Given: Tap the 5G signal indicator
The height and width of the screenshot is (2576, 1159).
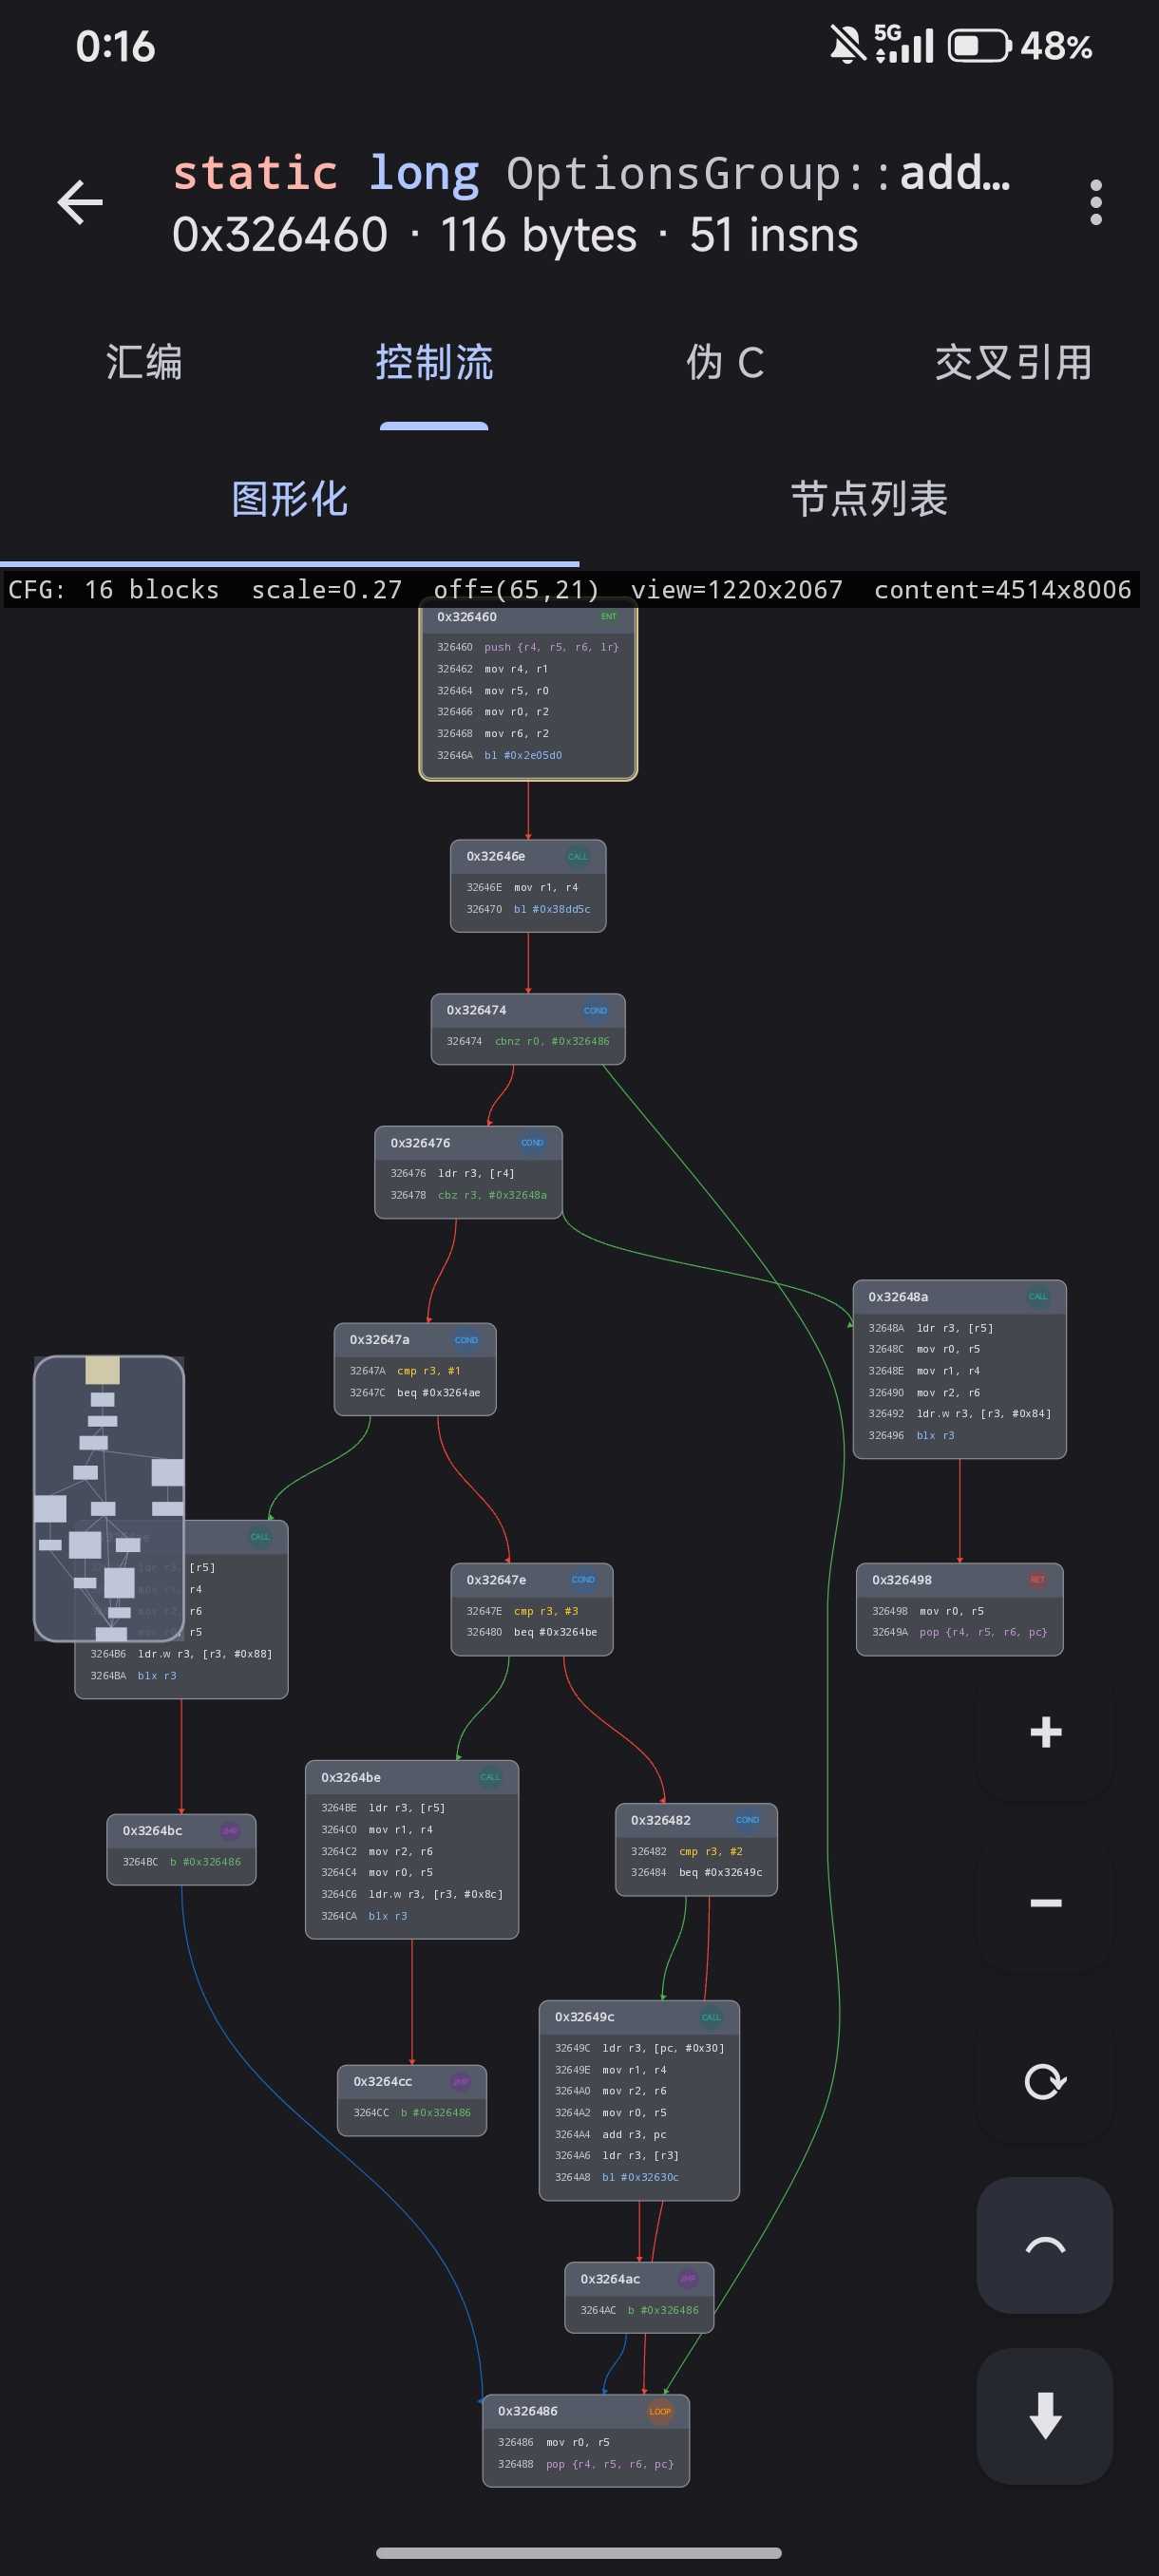Looking at the screenshot, I should pos(904,43).
